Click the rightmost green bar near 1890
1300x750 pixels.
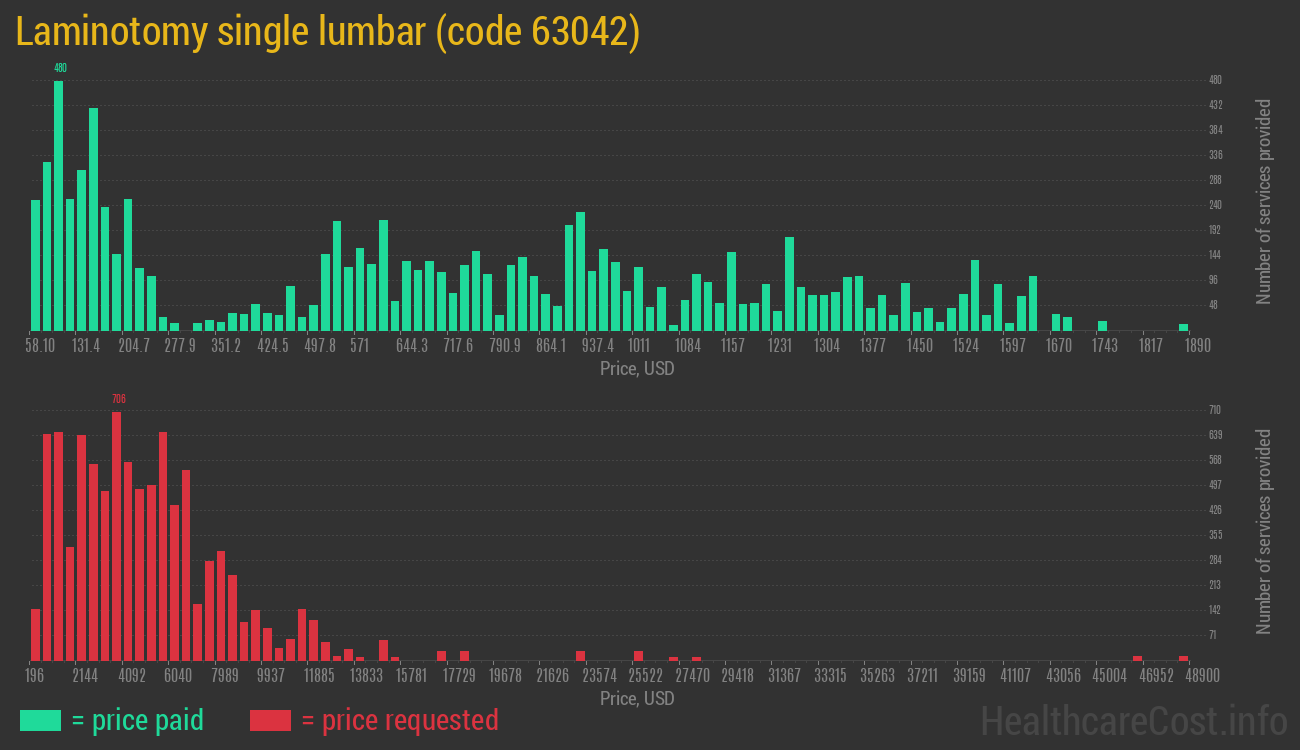click(1183, 327)
